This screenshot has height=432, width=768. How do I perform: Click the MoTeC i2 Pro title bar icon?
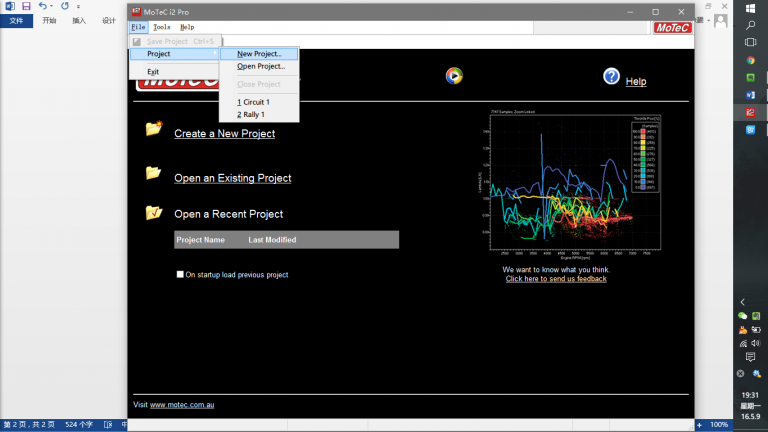136,12
